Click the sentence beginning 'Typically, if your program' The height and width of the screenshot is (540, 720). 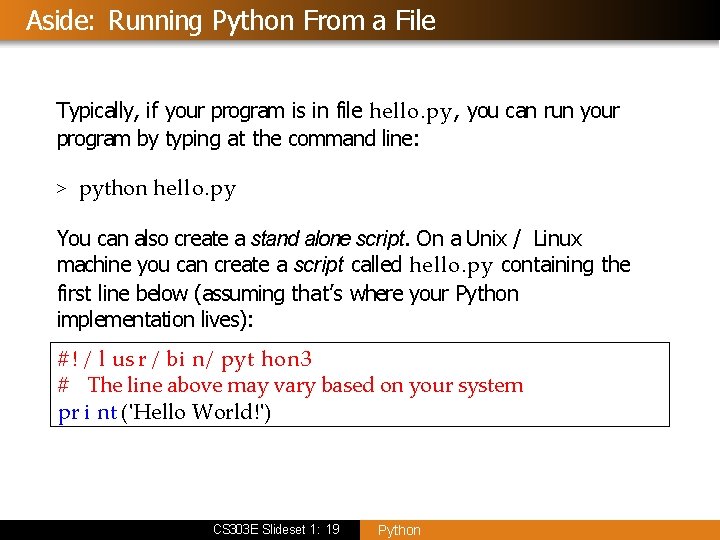pyautogui.click(x=338, y=112)
